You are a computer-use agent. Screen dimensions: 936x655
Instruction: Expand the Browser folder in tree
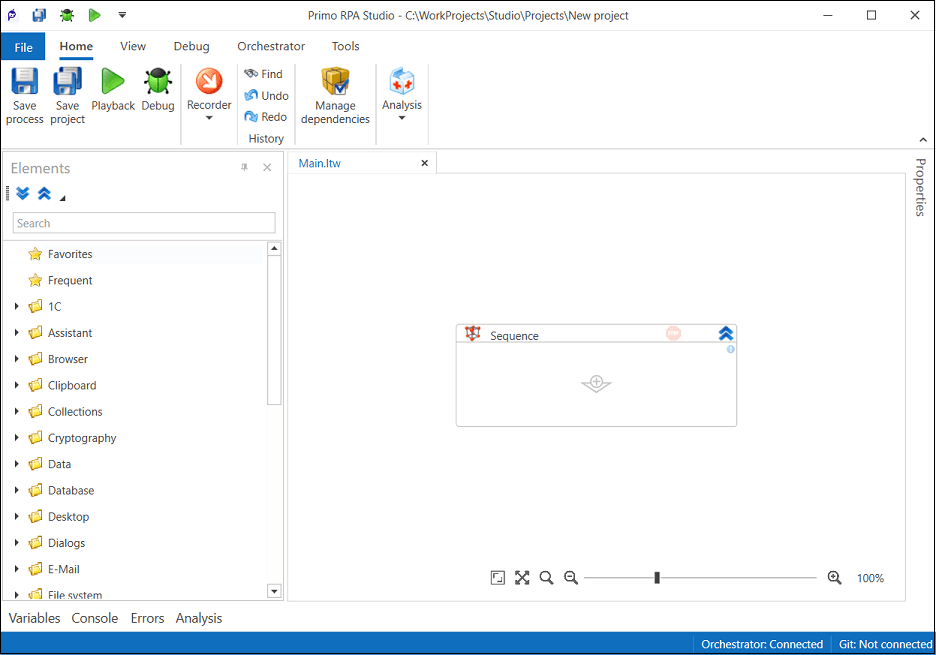[x=17, y=359]
